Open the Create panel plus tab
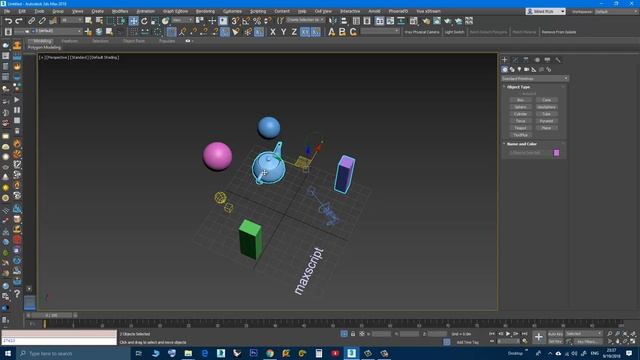640x360 pixels. pos(504,60)
